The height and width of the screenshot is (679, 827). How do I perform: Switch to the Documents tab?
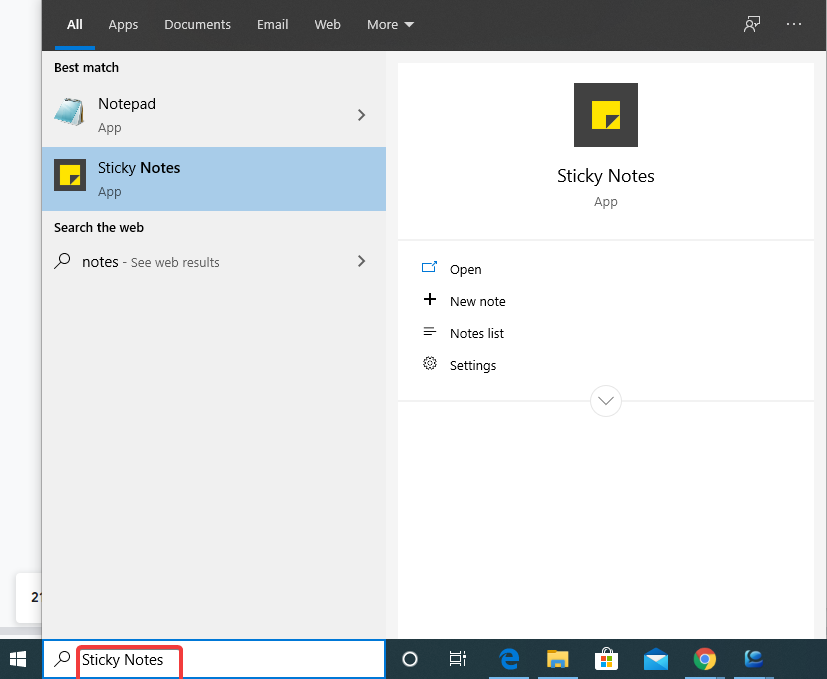pos(197,24)
